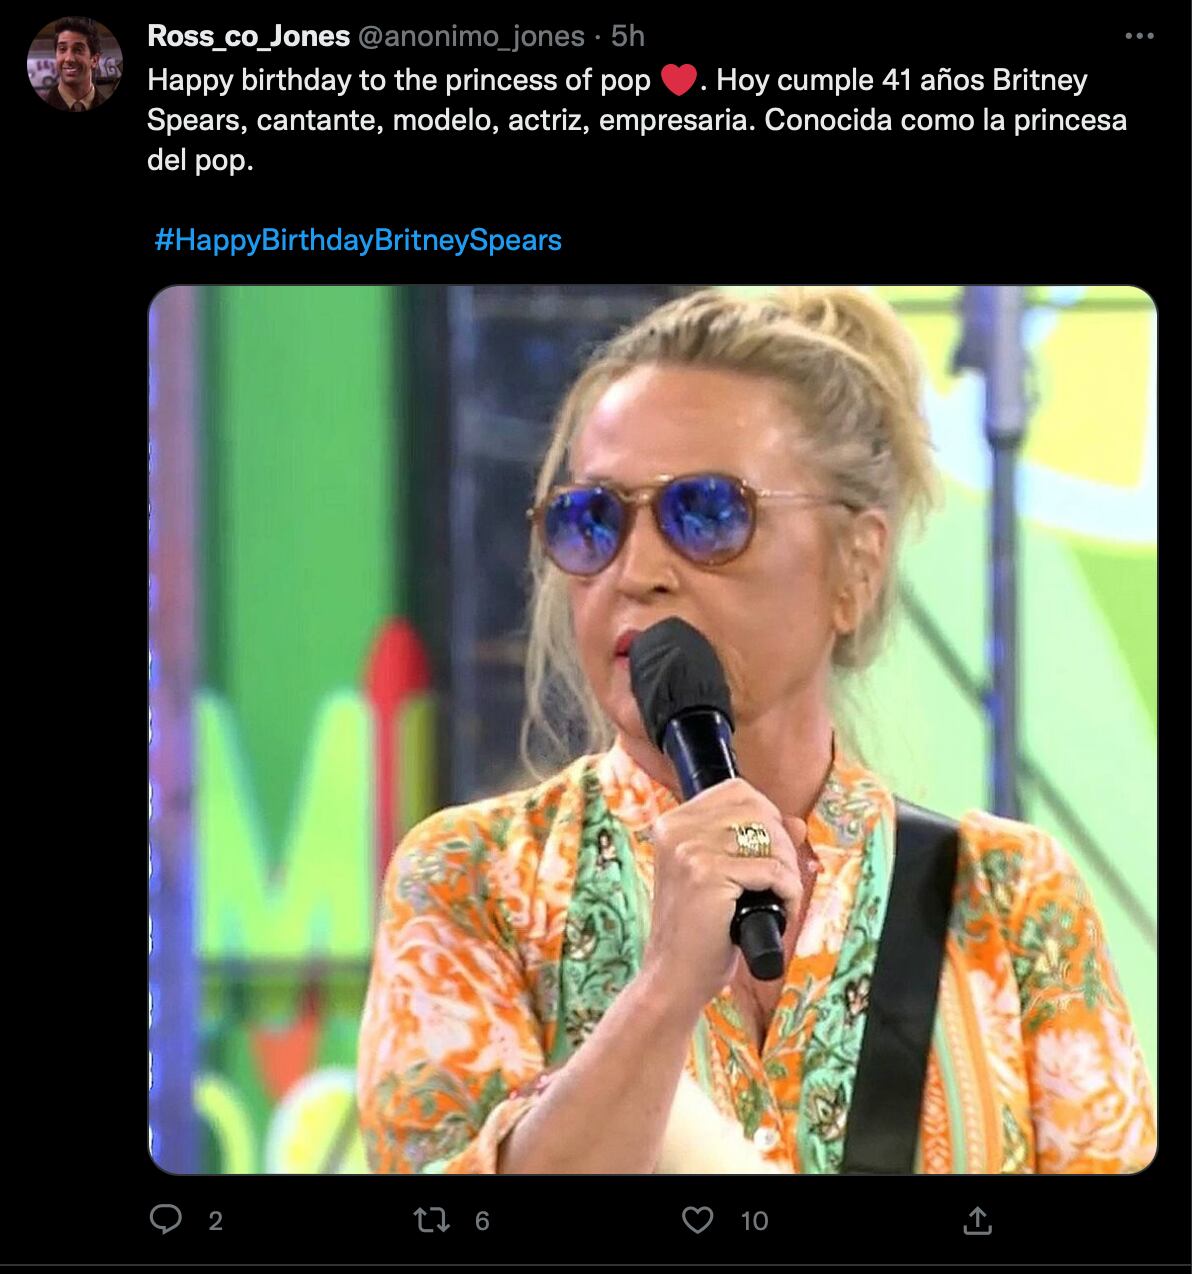Click the 5h timestamp link
The image size is (1192, 1274).
point(628,36)
